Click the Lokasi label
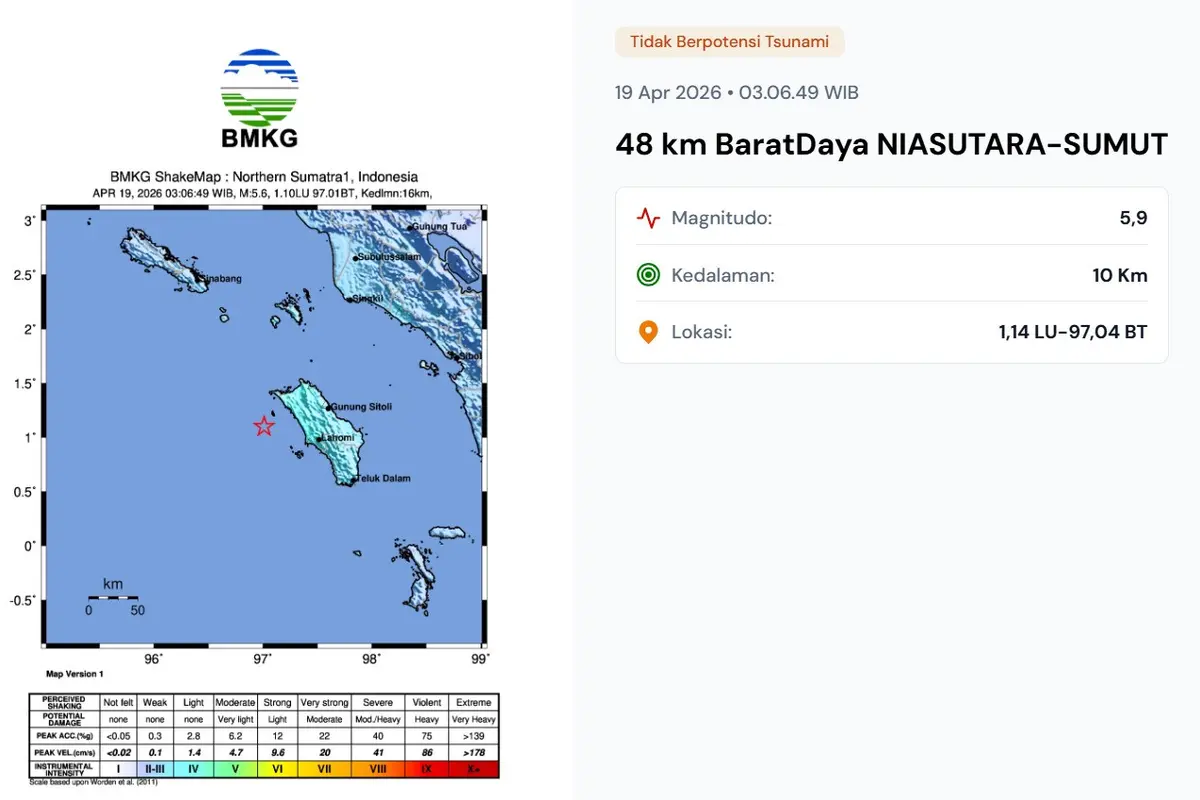The image size is (1200, 800). (x=702, y=332)
